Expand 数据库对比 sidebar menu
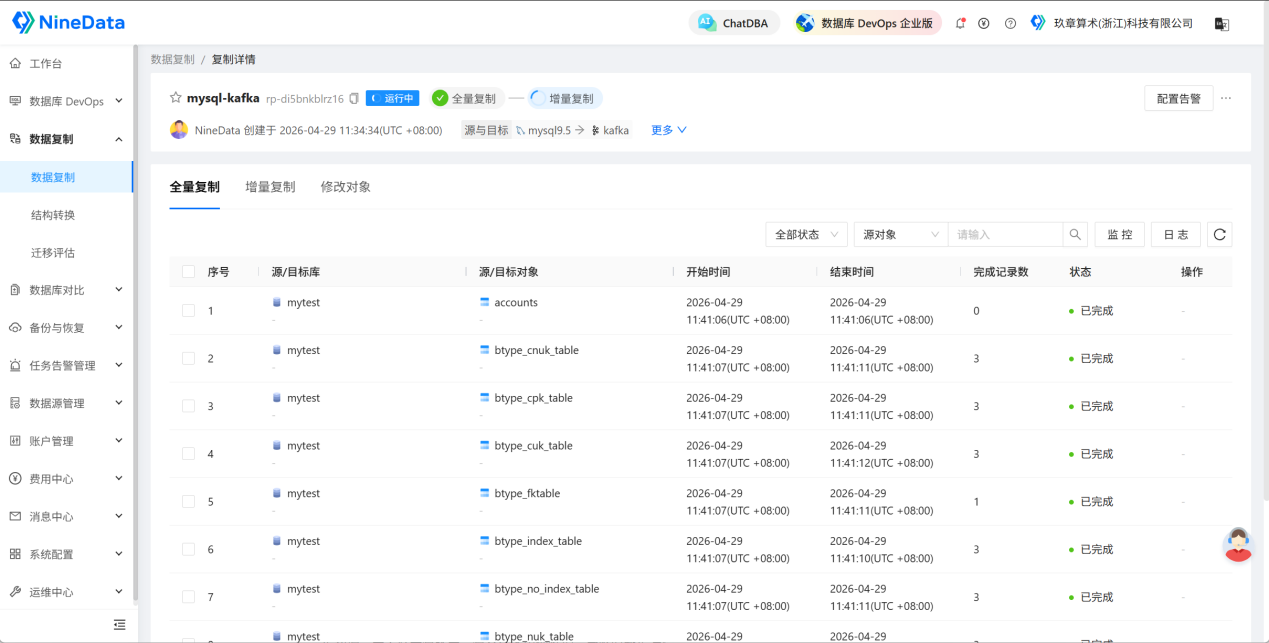Screen dimensions: 1269x643 tap(66, 290)
